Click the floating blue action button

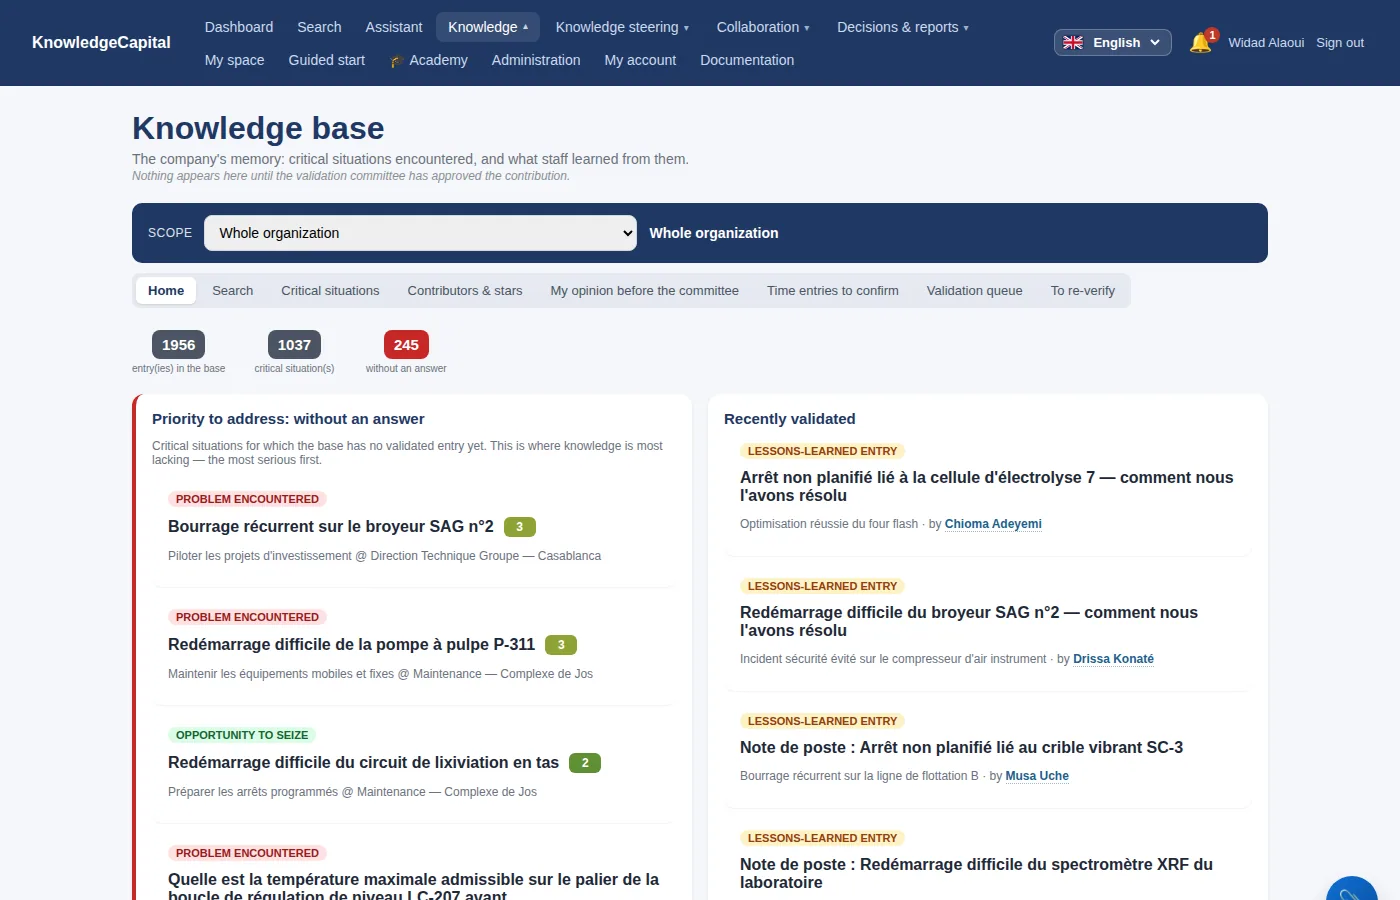pos(1352,888)
